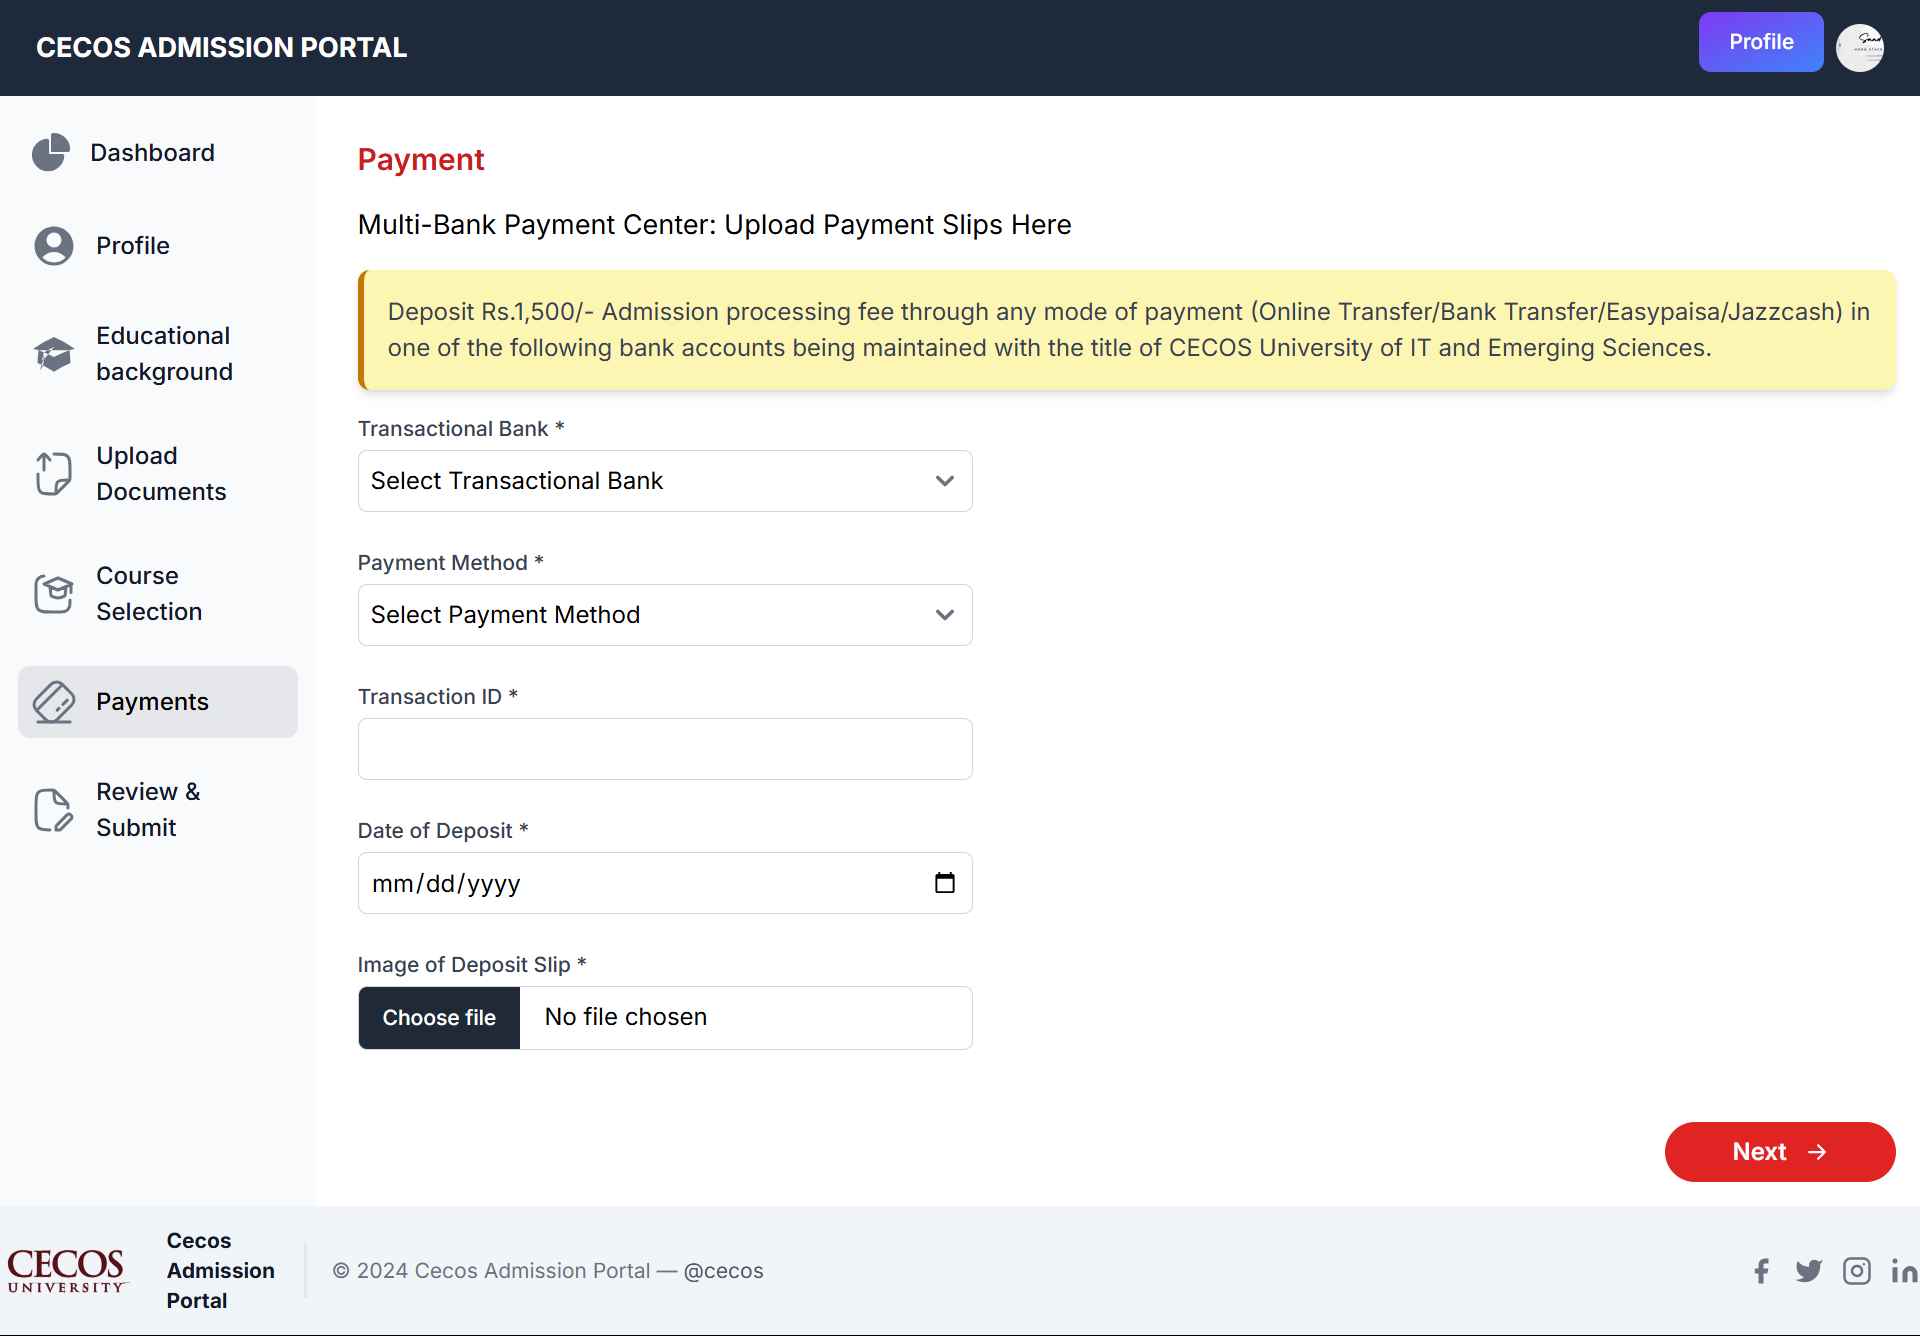The height and width of the screenshot is (1336, 1920).
Task: Open the Select Payment Method dropdown
Action: click(665, 615)
